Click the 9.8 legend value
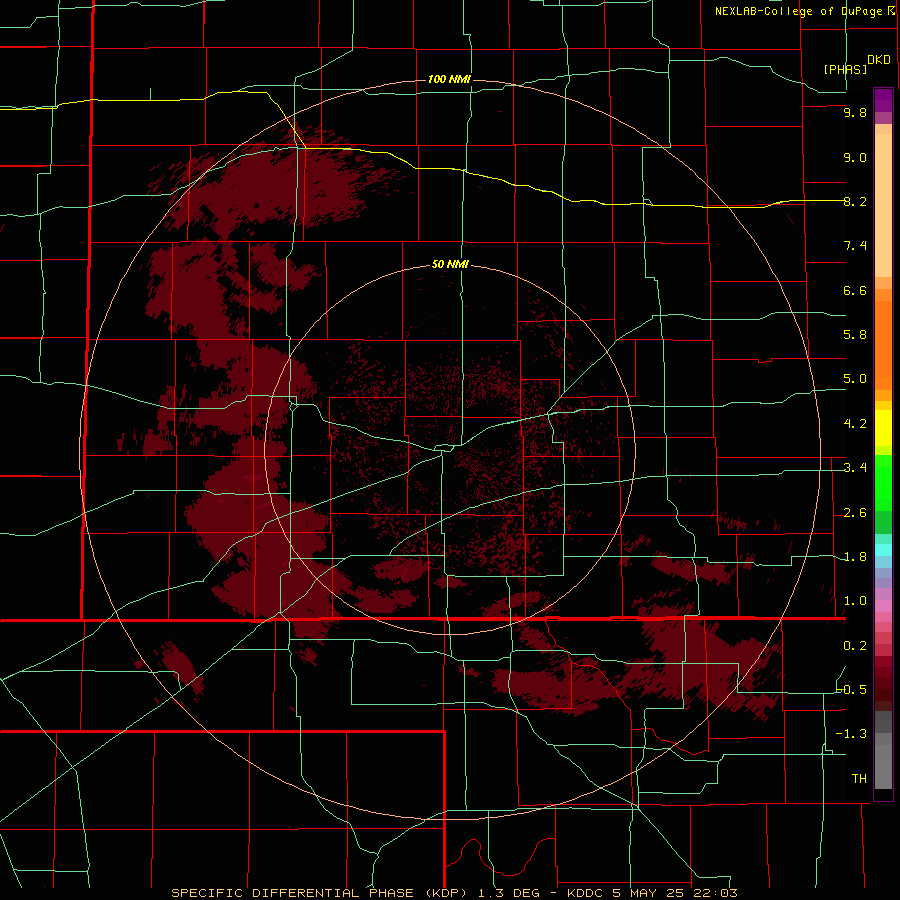This screenshot has width=900, height=900. click(x=855, y=112)
